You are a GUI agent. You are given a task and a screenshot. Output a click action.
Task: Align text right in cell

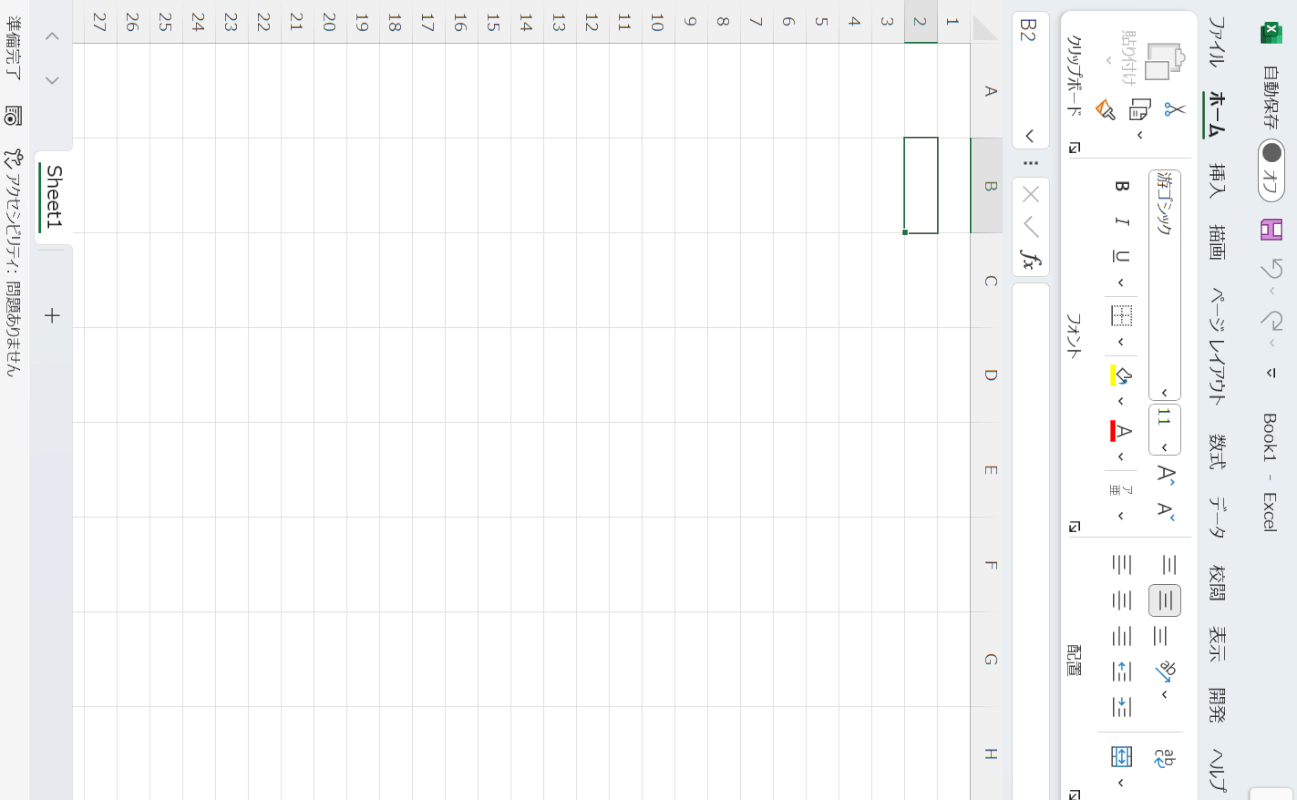tap(1121, 636)
